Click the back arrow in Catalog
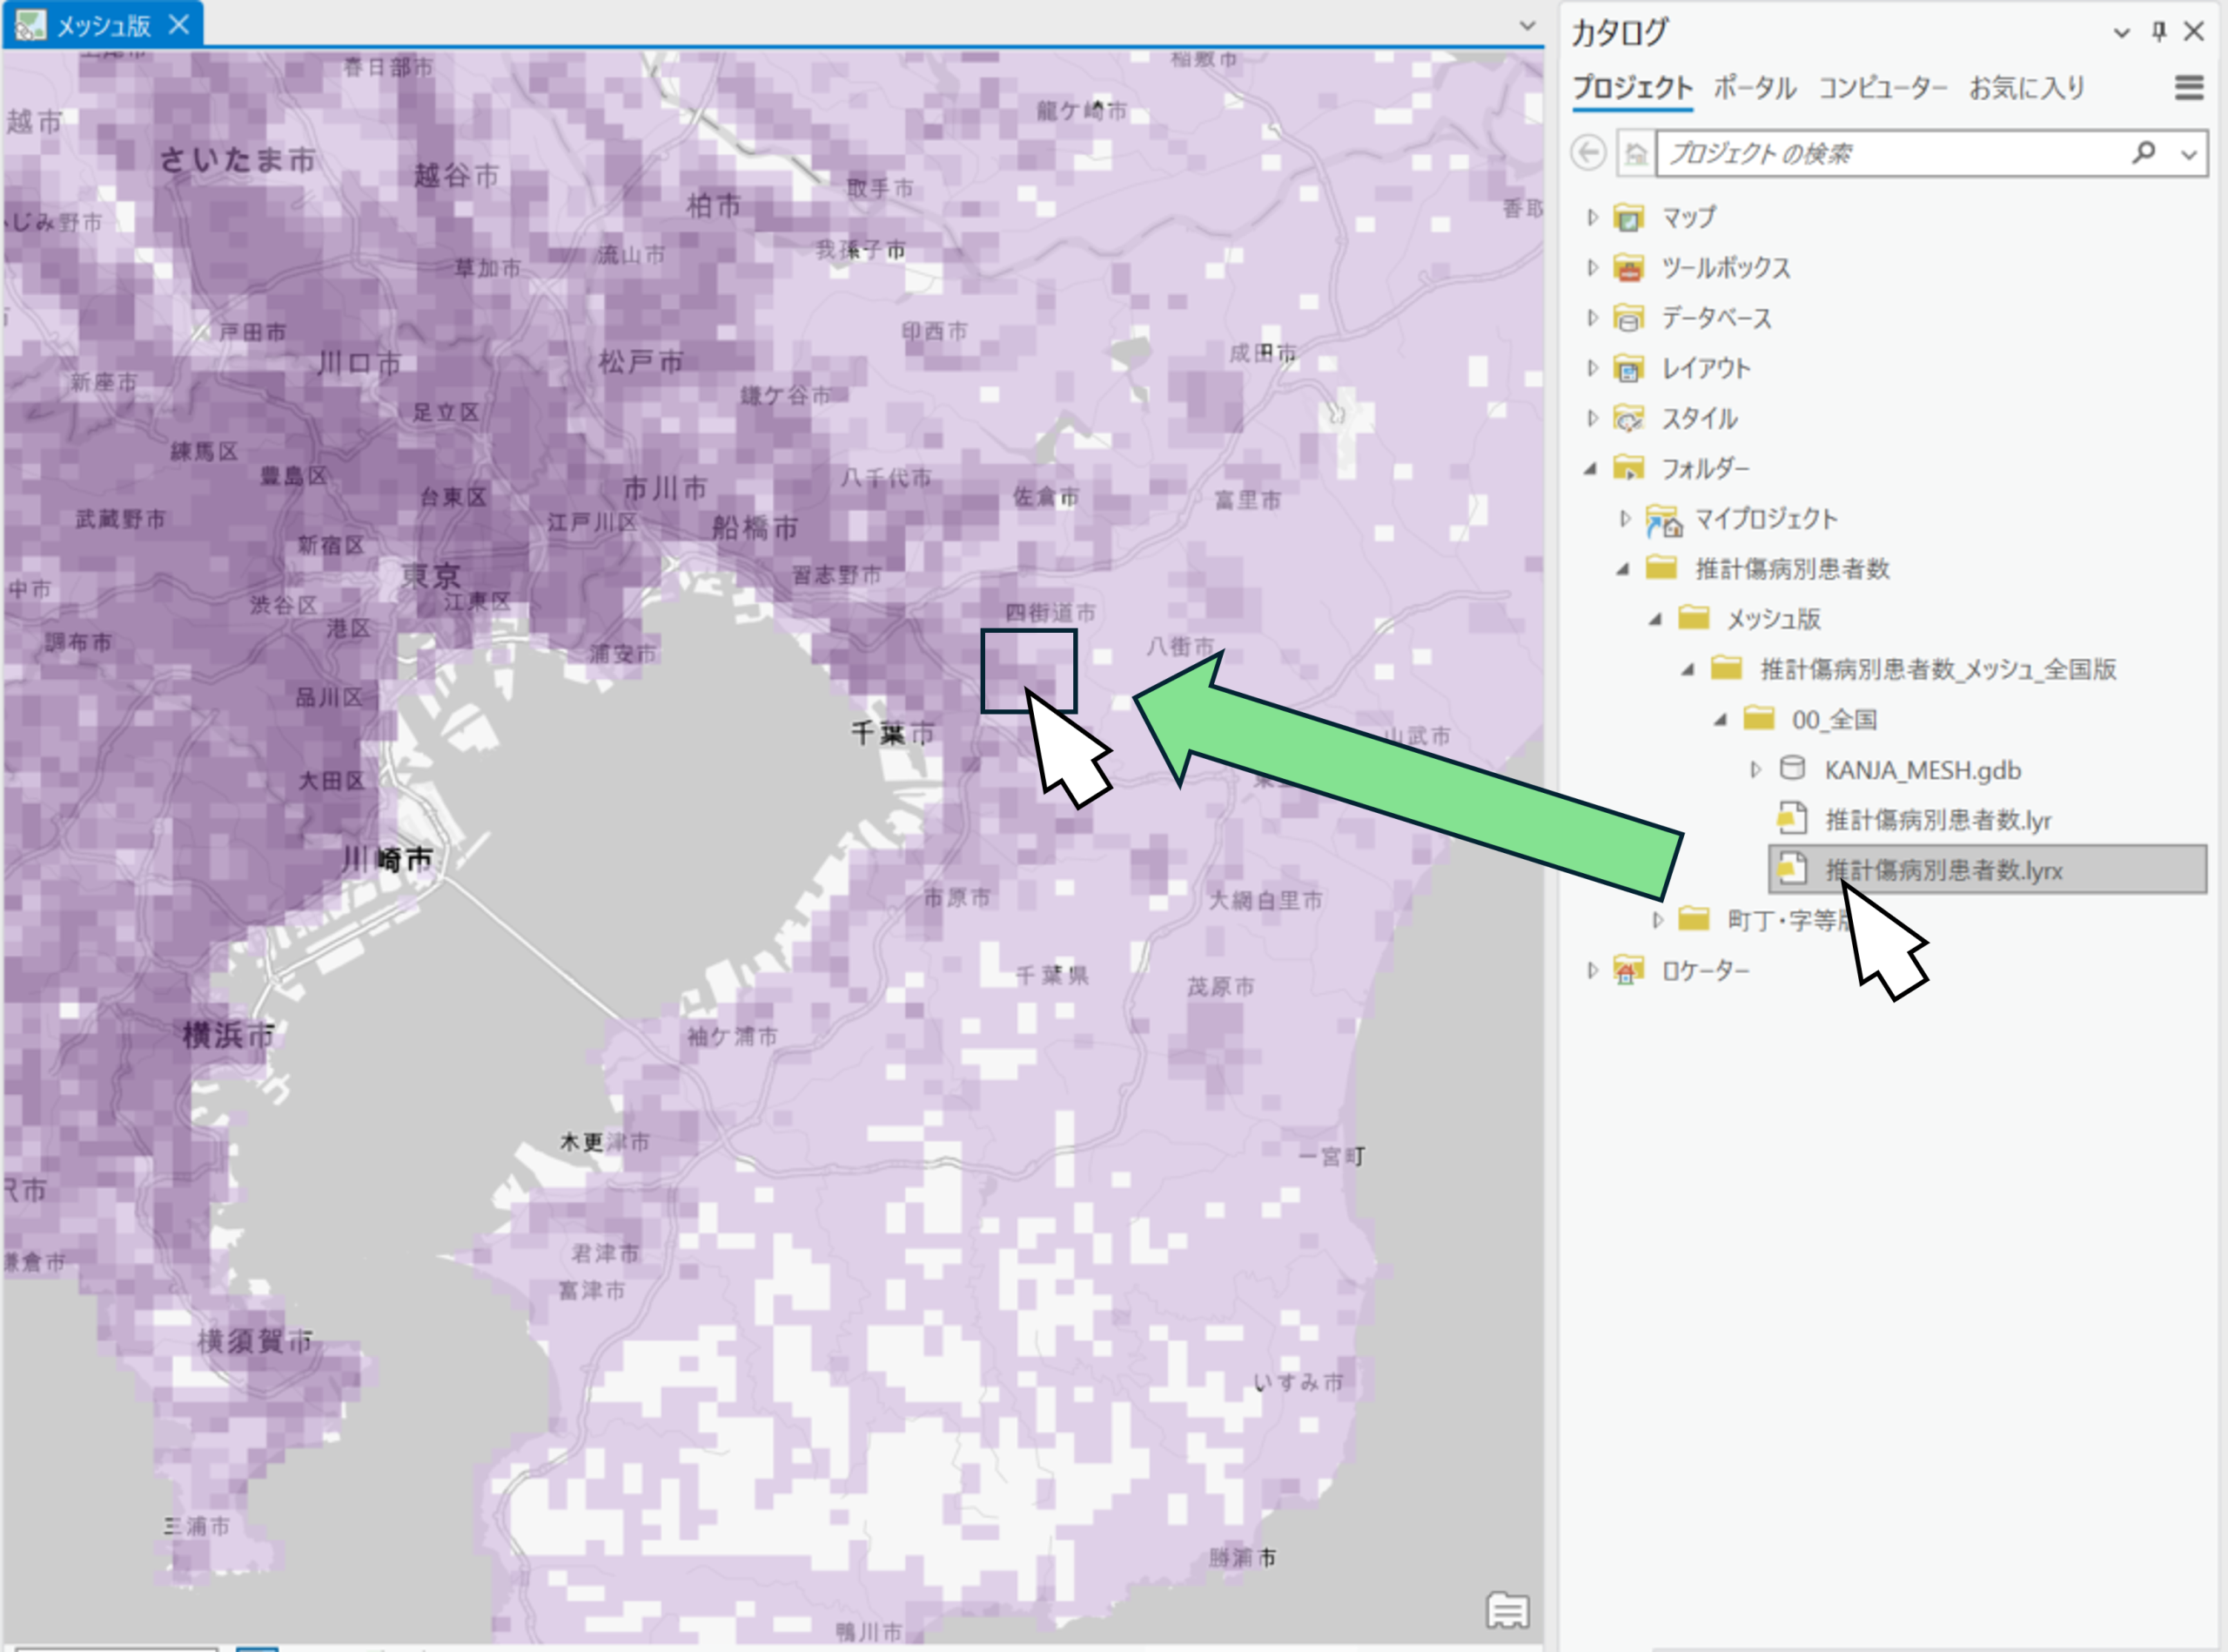Image resolution: width=2228 pixels, height=1652 pixels. (1588, 153)
